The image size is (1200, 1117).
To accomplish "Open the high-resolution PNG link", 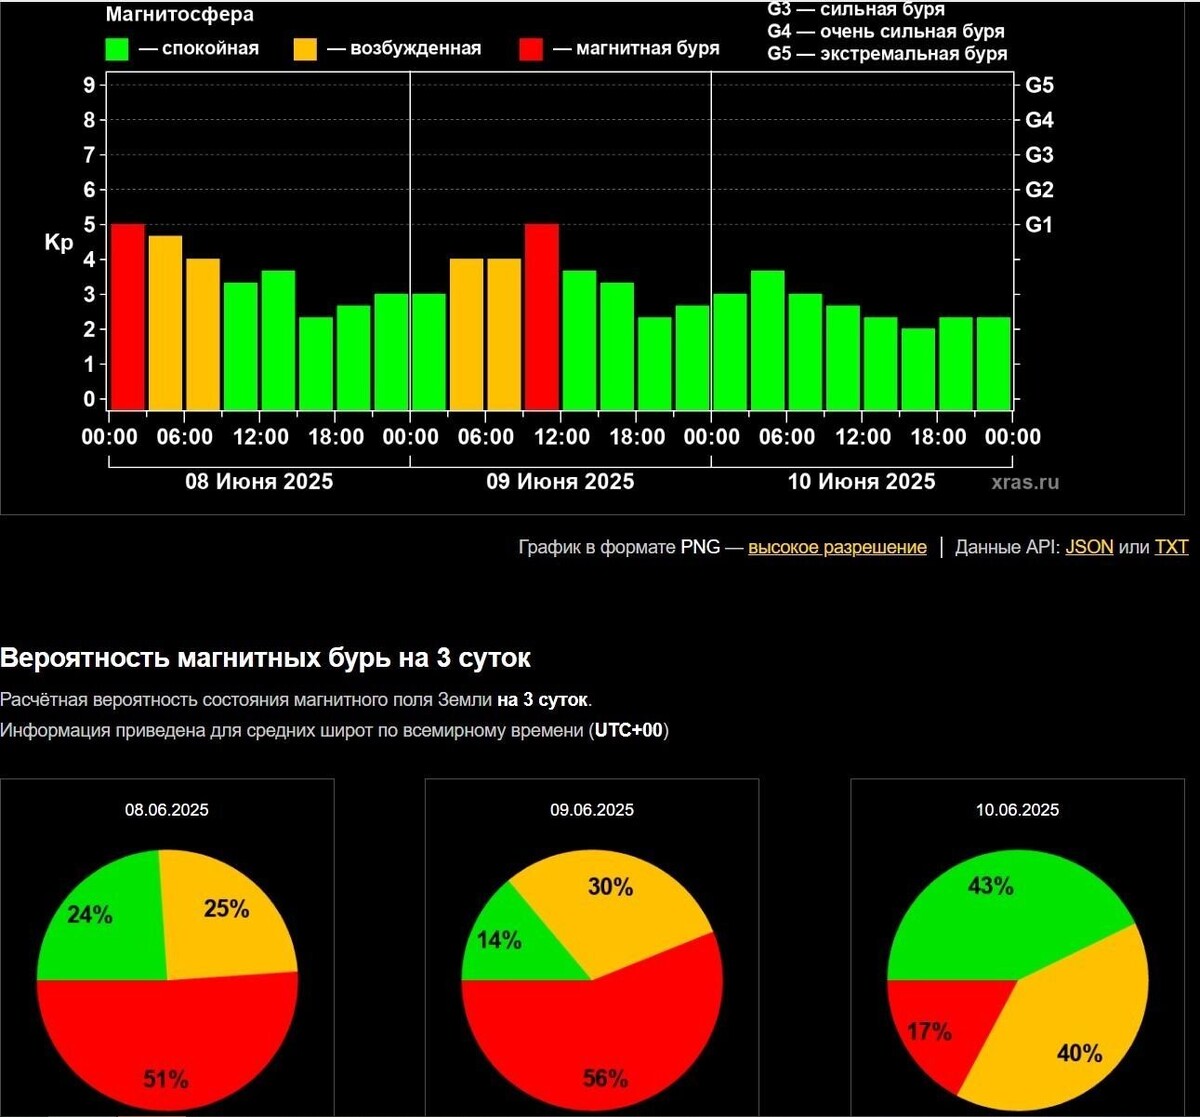I will [x=837, y=547].
